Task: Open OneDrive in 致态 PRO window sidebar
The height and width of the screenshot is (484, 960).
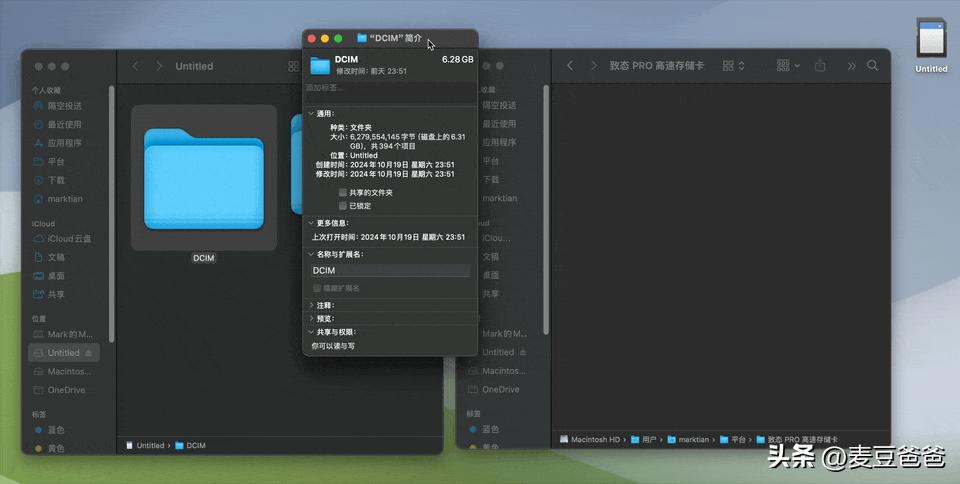Action: (499, 389)
